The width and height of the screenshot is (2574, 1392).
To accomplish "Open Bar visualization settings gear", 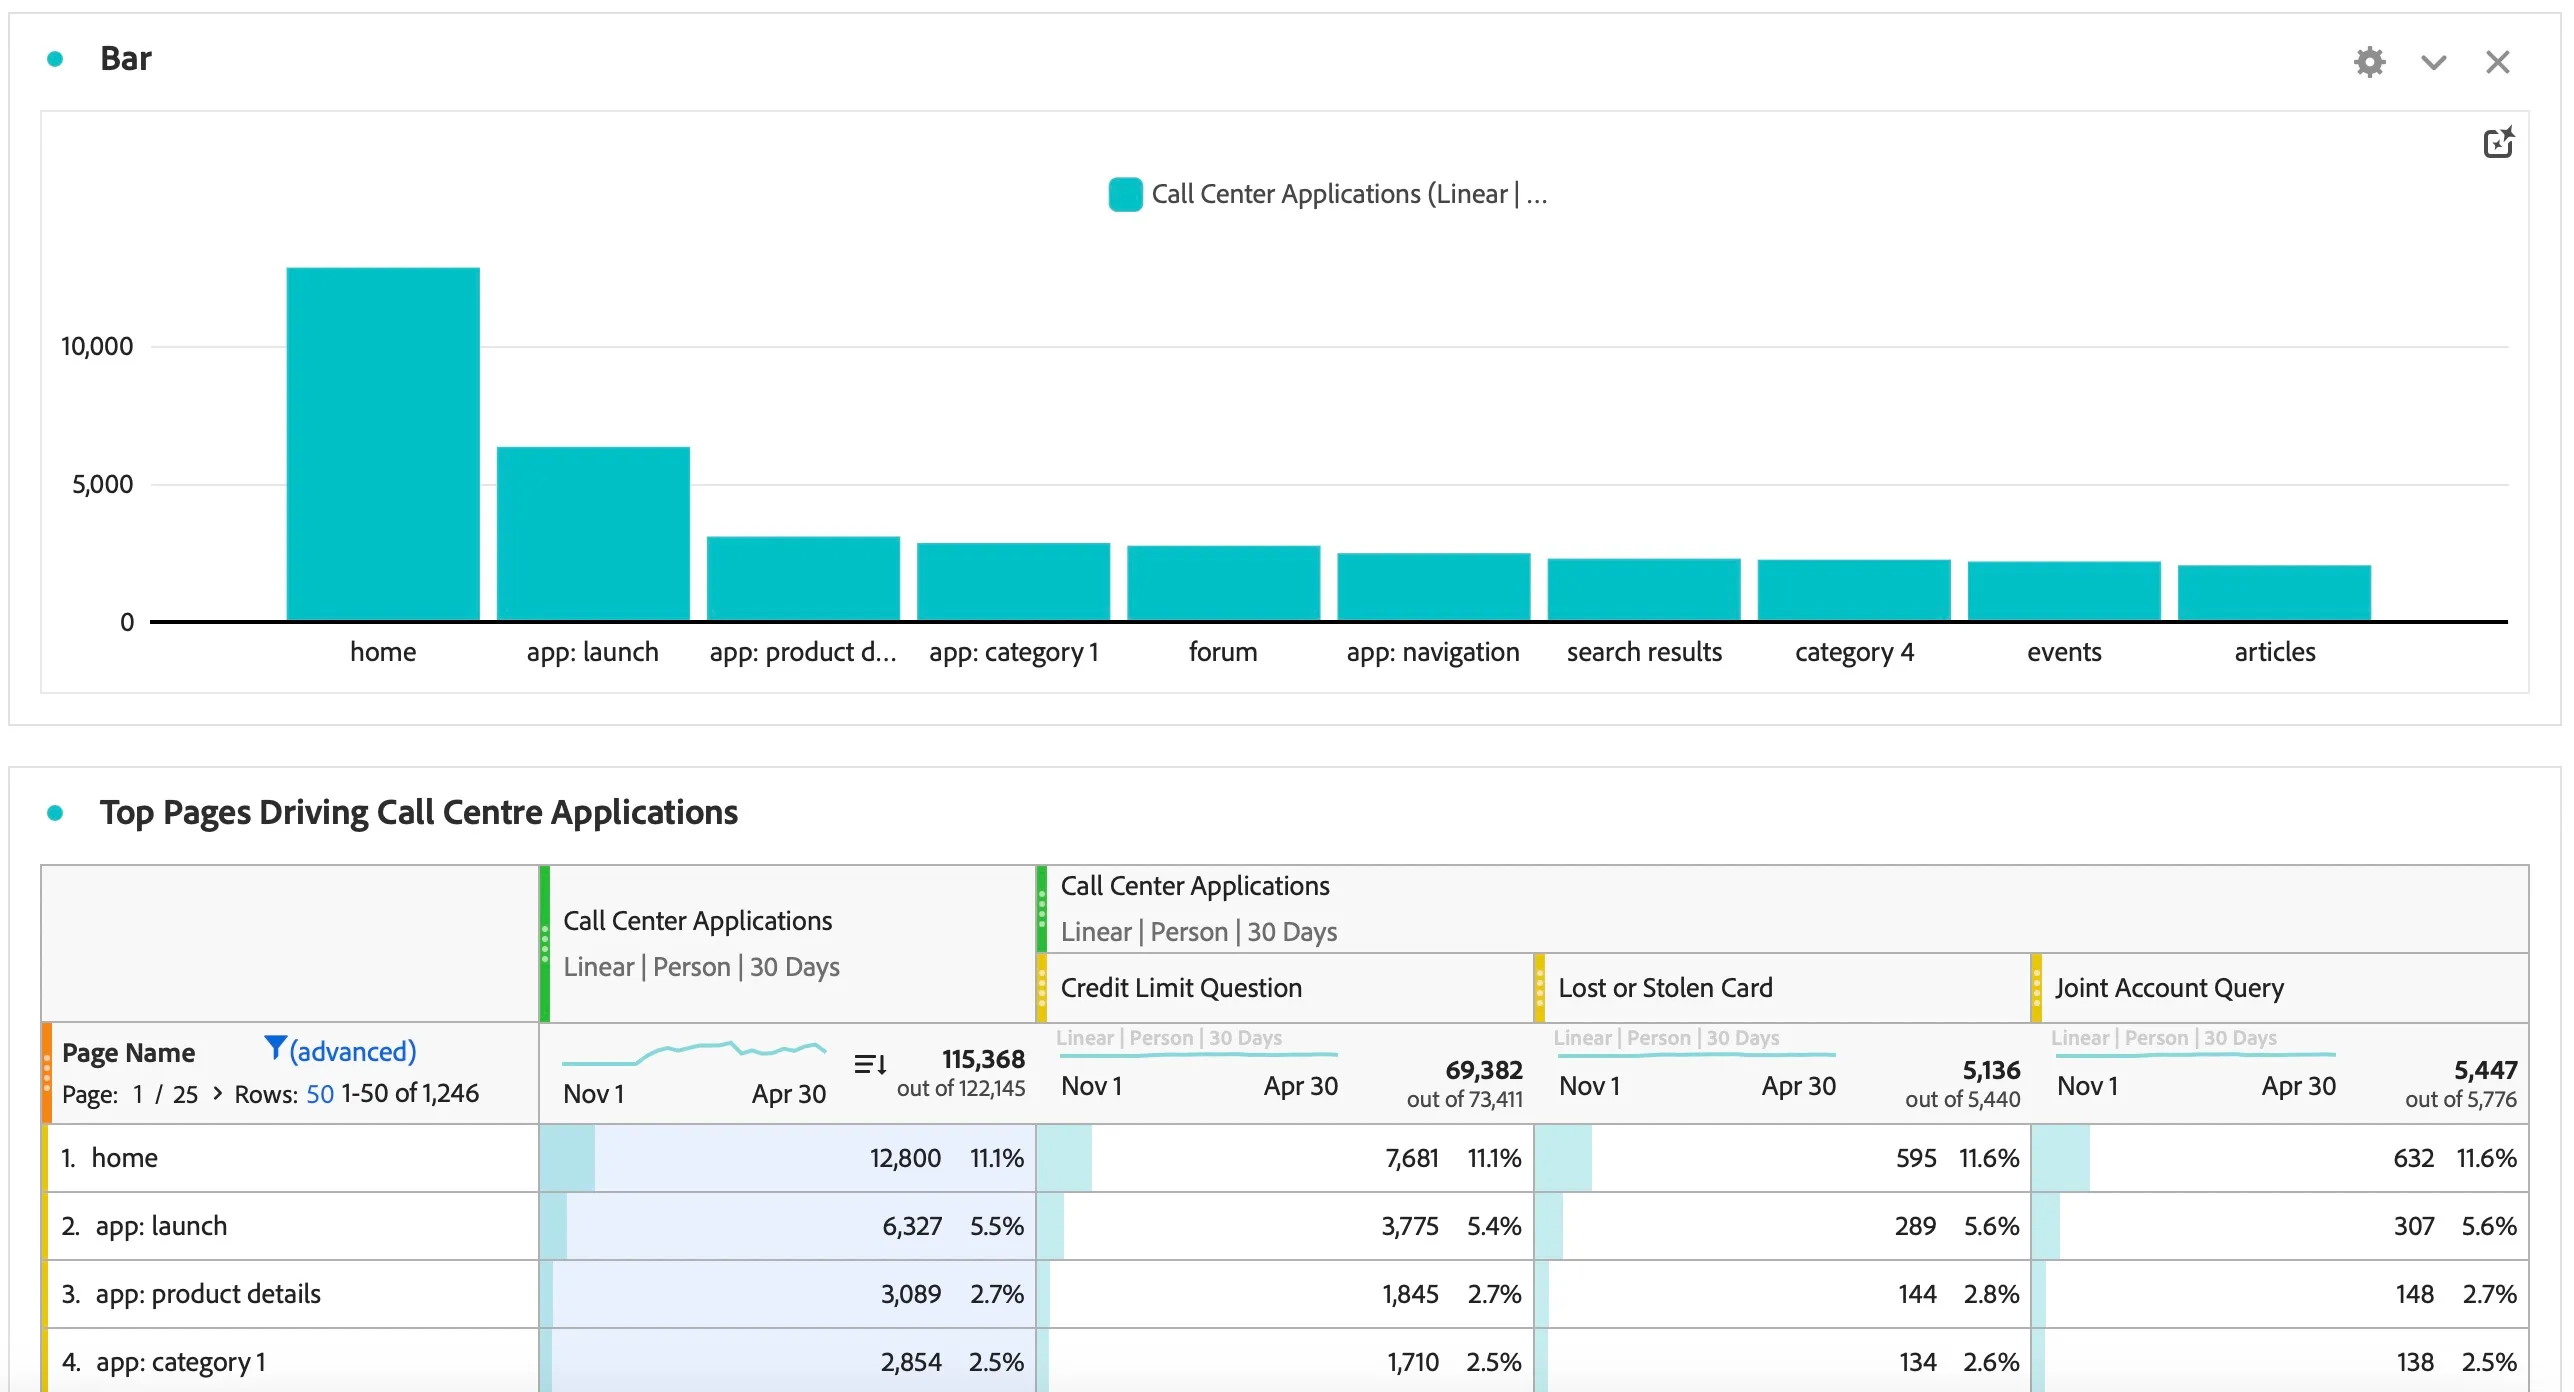I will [2369, 62].
